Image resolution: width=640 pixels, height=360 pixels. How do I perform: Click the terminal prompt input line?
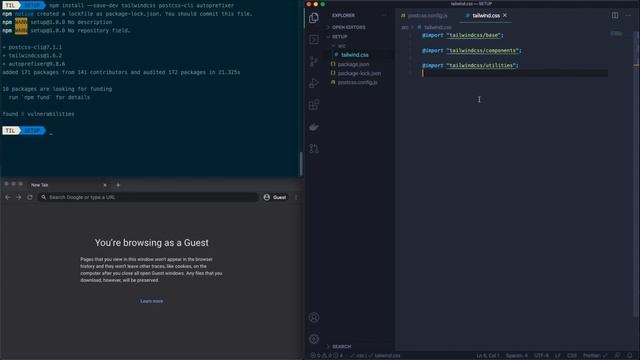pyautogui.click(x=151, y=131)
